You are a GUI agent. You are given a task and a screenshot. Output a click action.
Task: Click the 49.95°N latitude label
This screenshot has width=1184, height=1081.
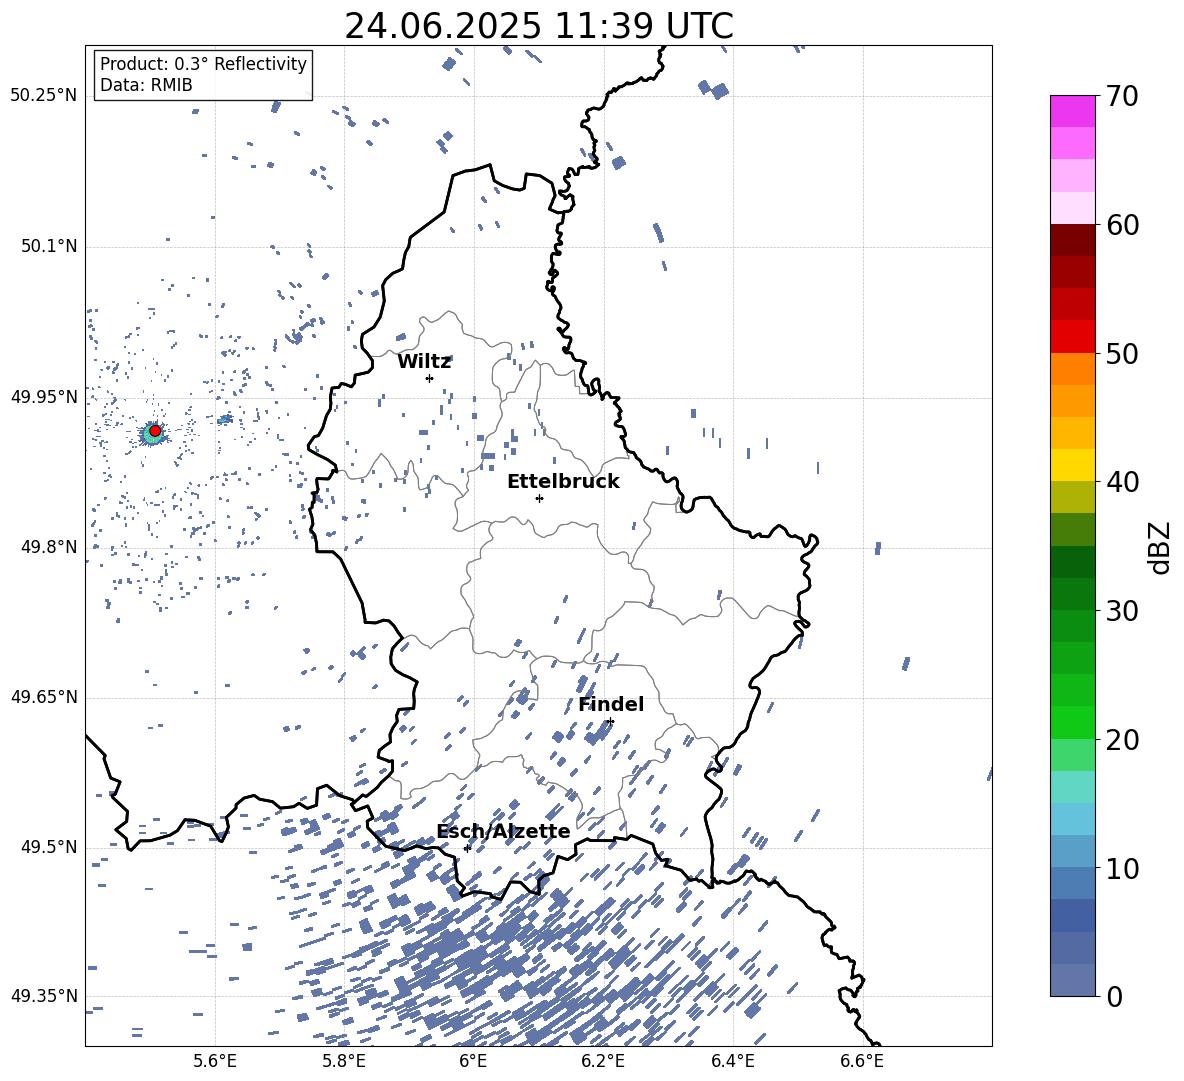coord(44,397)
